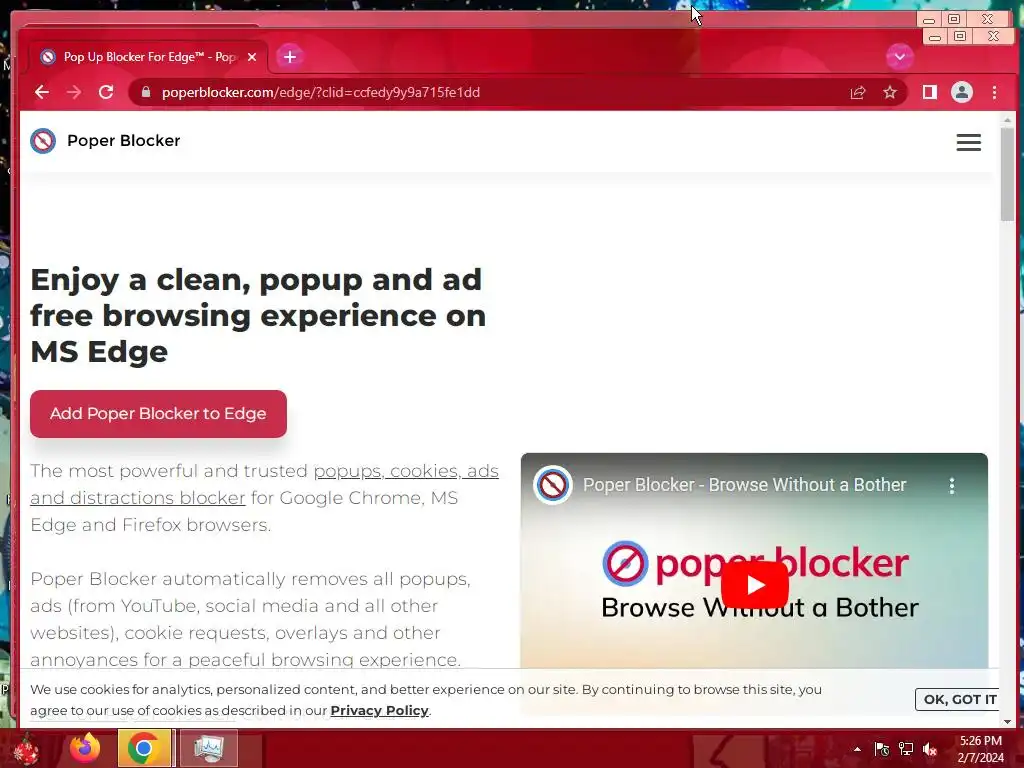1024x768 pixels.
Task: Reload the Poper Blocker page
Action: point(106,92)
